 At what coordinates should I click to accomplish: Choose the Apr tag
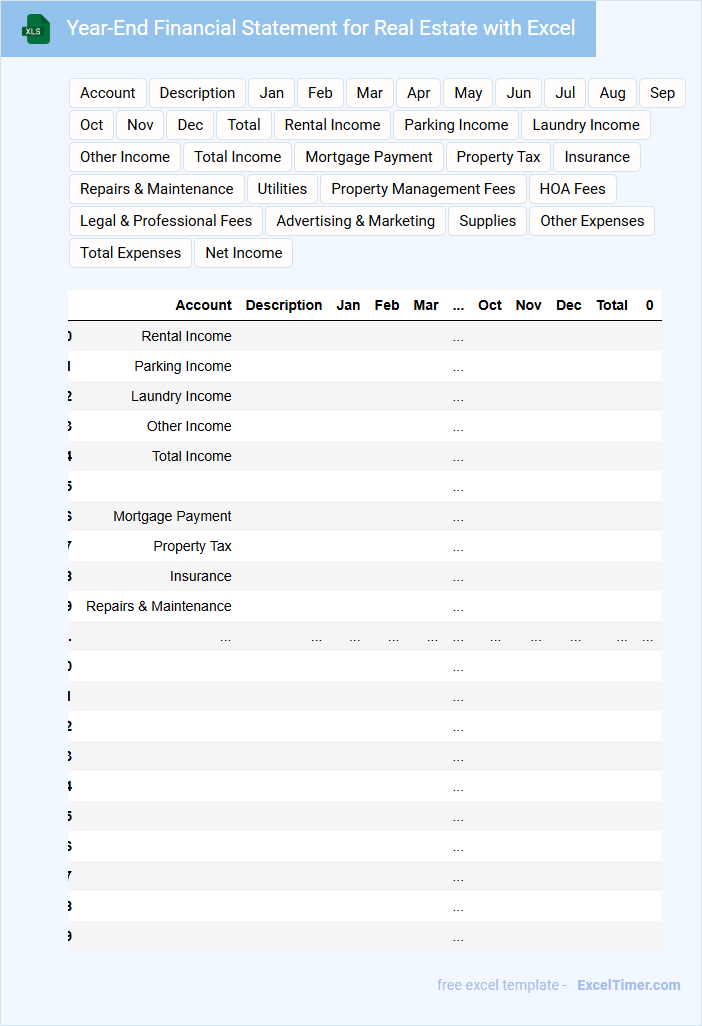click(x=419, y=93)
